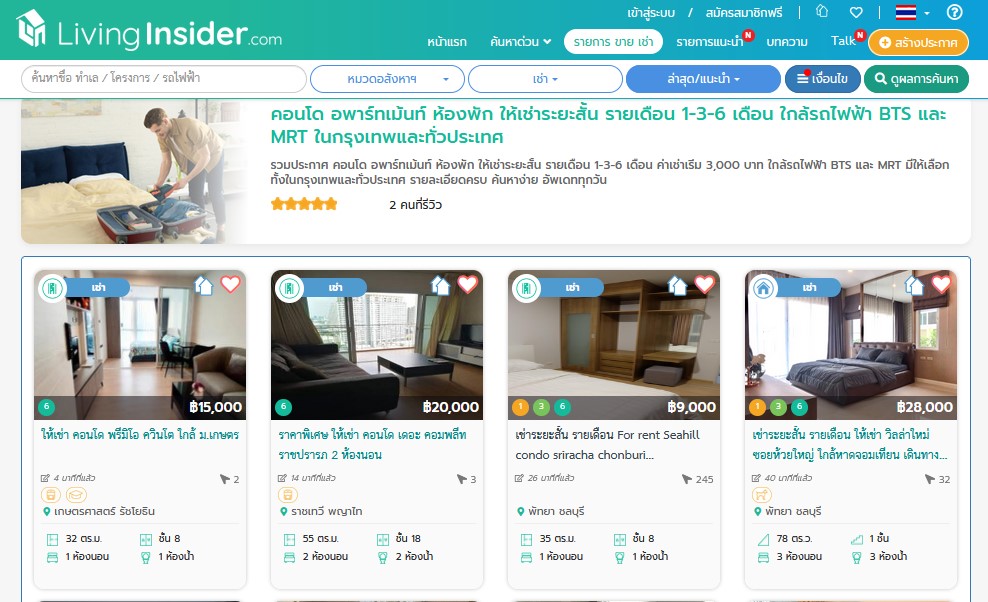Image resolution: width=988 pixels, height=602 pixels.
Task: Click the LivingInsider.com logo
Action: [x=149, y=30]
